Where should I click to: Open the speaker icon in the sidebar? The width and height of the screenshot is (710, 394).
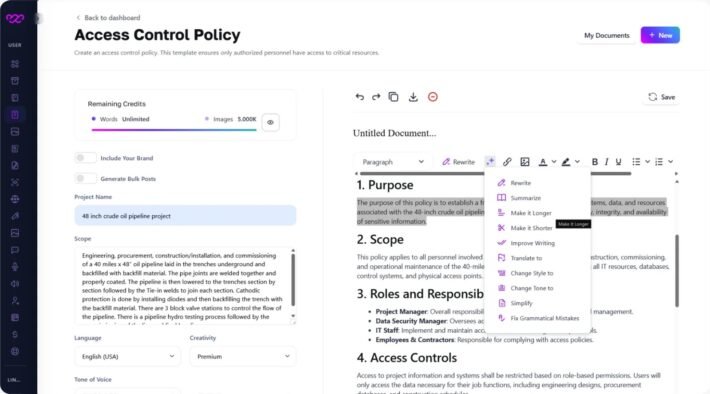15,283
